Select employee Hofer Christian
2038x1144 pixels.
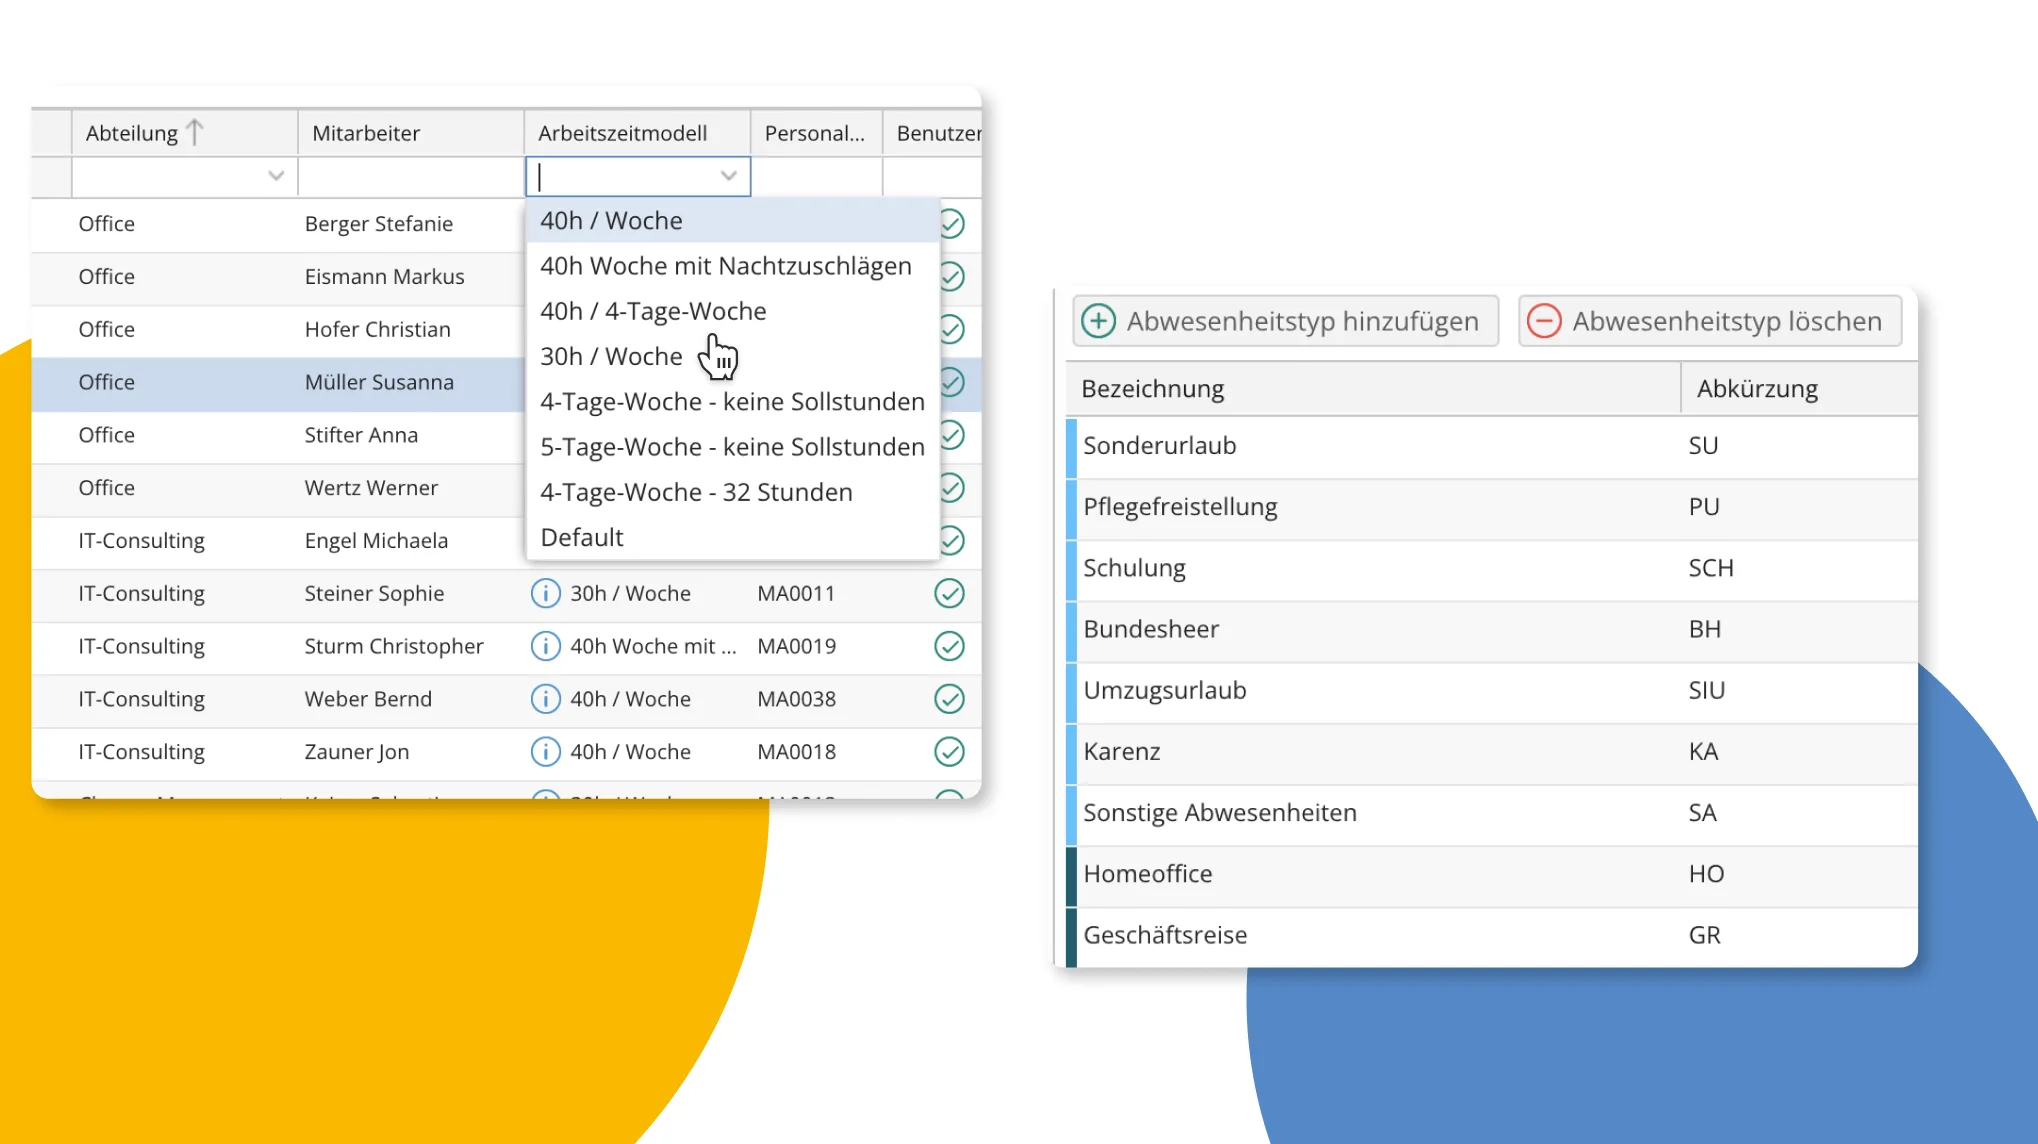click(377, 330)
